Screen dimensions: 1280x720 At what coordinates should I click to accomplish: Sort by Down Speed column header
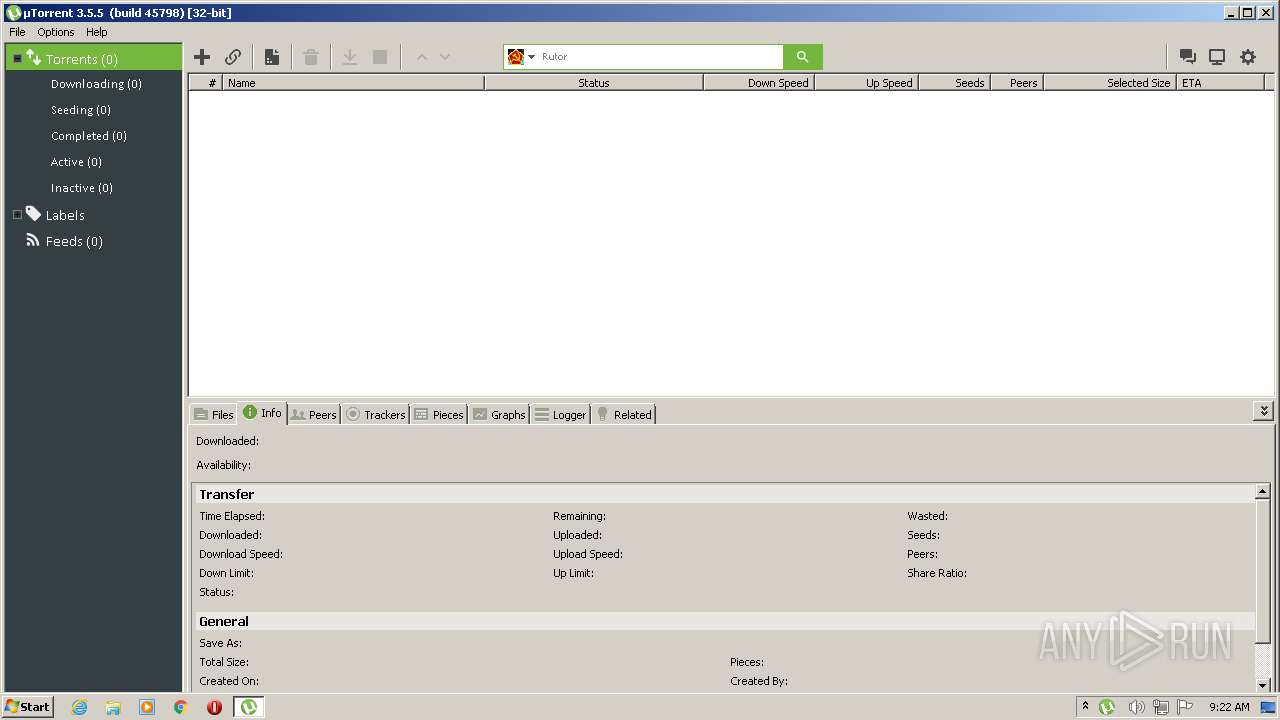[759, 83]
